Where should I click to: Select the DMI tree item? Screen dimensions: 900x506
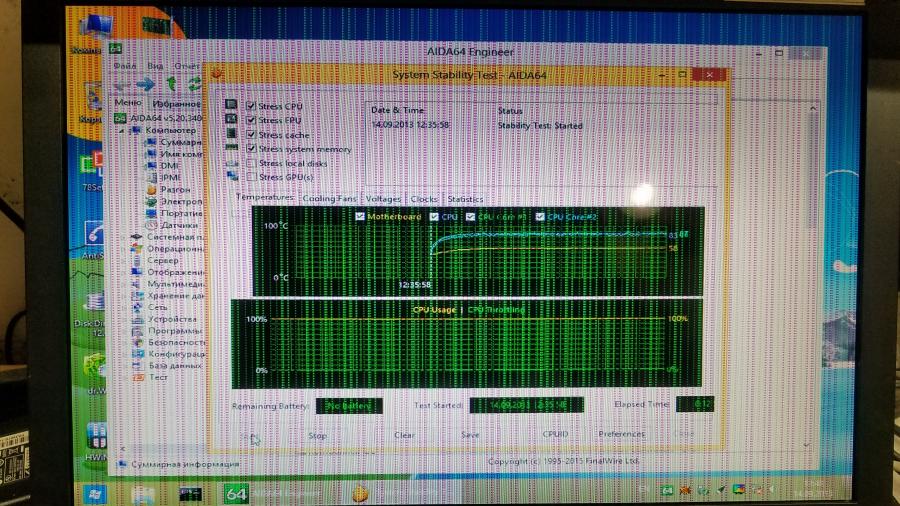coord(164,166)
